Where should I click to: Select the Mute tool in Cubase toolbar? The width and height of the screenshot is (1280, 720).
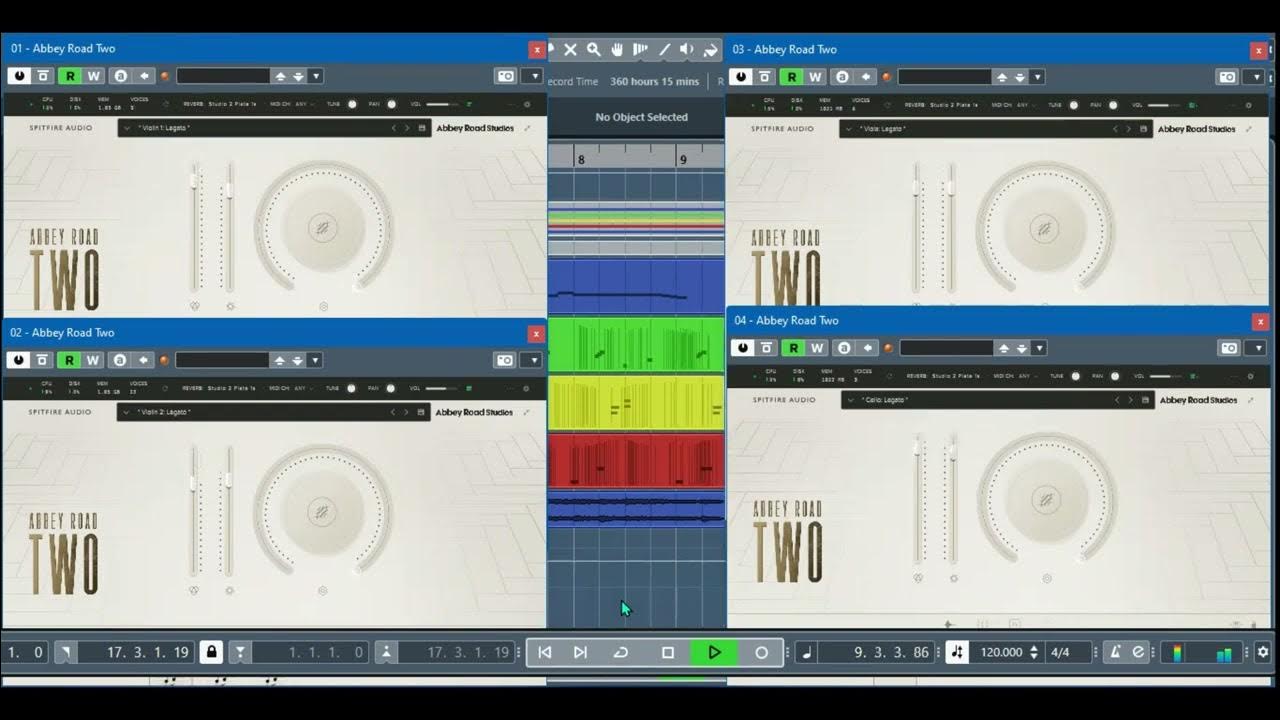tap(570, 49)
